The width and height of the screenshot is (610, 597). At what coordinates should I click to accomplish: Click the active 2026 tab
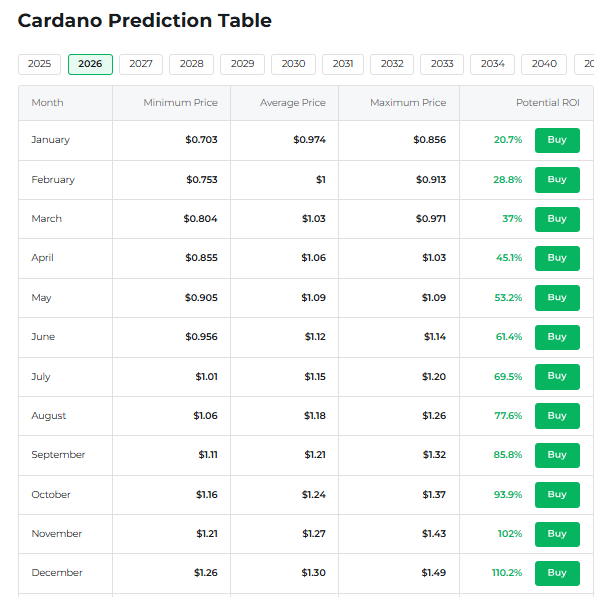(90, 64)
